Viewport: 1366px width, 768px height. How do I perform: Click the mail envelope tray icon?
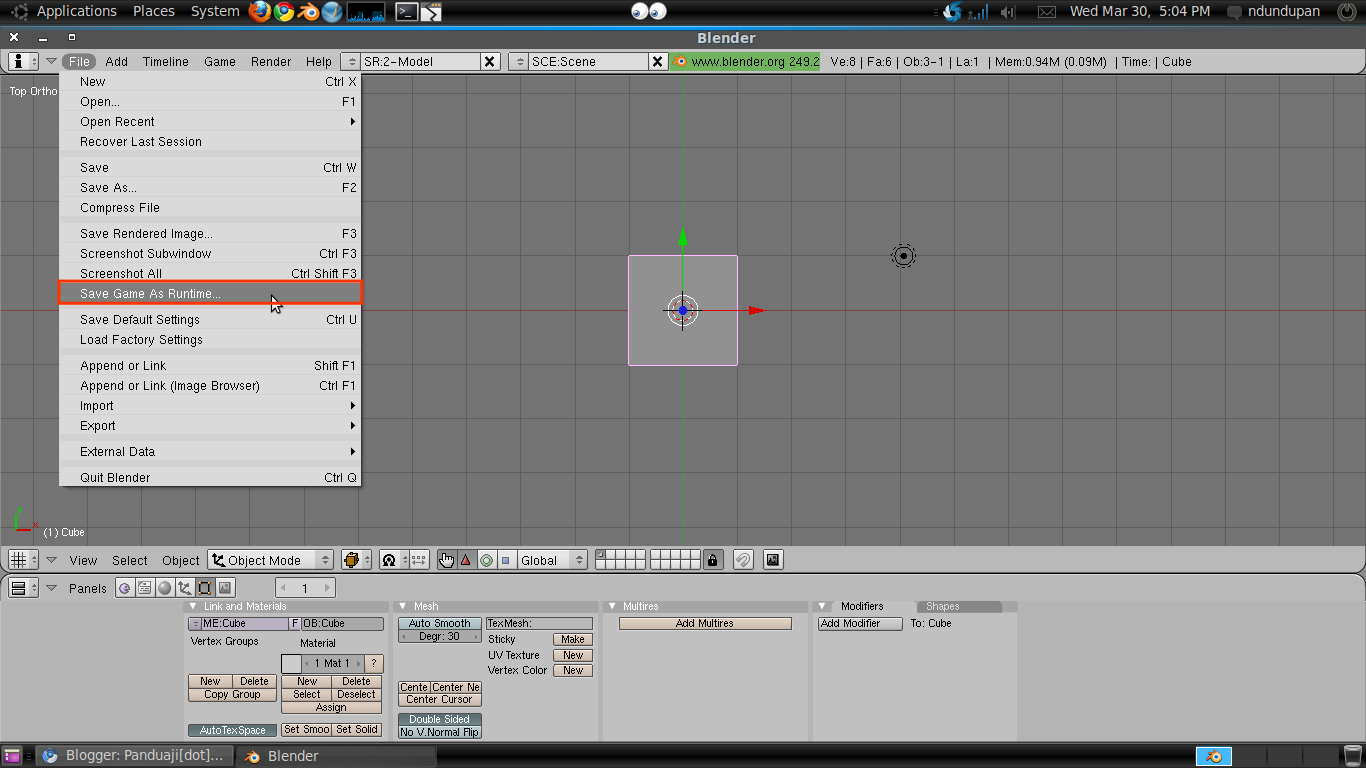tap(1046, 12)
